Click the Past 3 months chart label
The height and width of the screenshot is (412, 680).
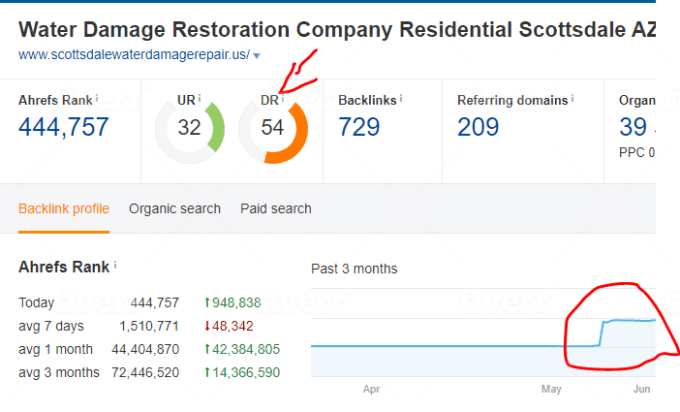(354, 268)
